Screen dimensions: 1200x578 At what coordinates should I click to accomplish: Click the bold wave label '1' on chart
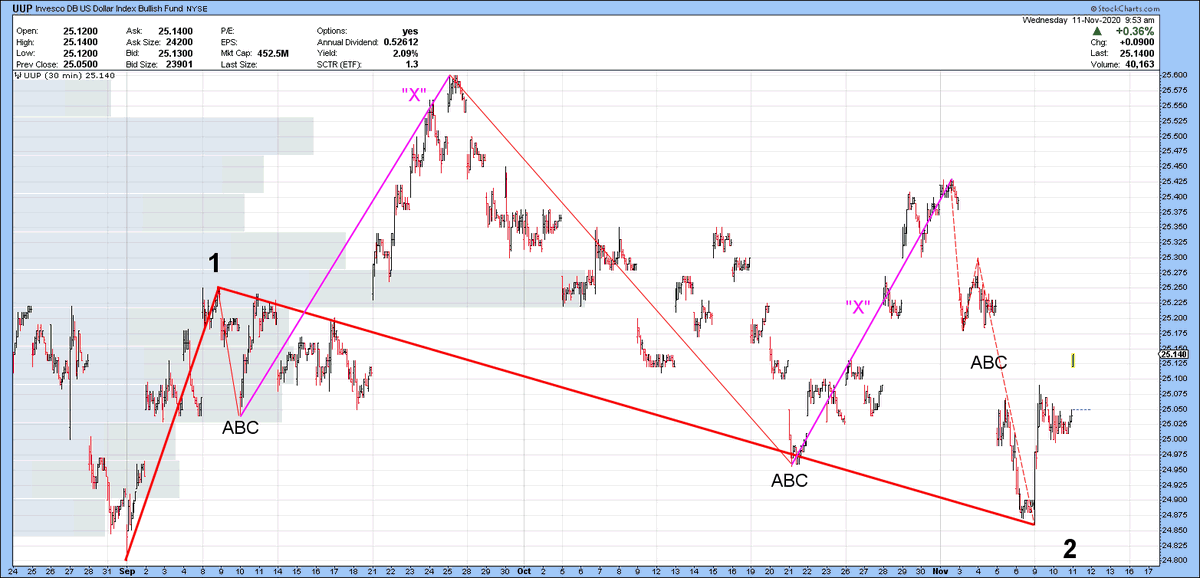pos(214,264)
